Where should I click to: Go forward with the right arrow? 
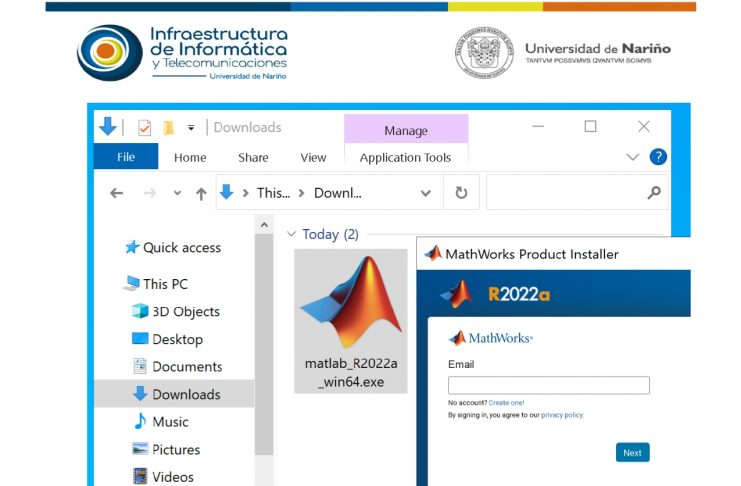pos(149,193)
